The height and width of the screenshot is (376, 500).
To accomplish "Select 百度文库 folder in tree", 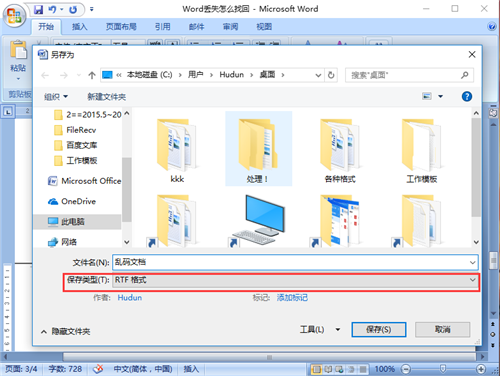I will 75,145.
